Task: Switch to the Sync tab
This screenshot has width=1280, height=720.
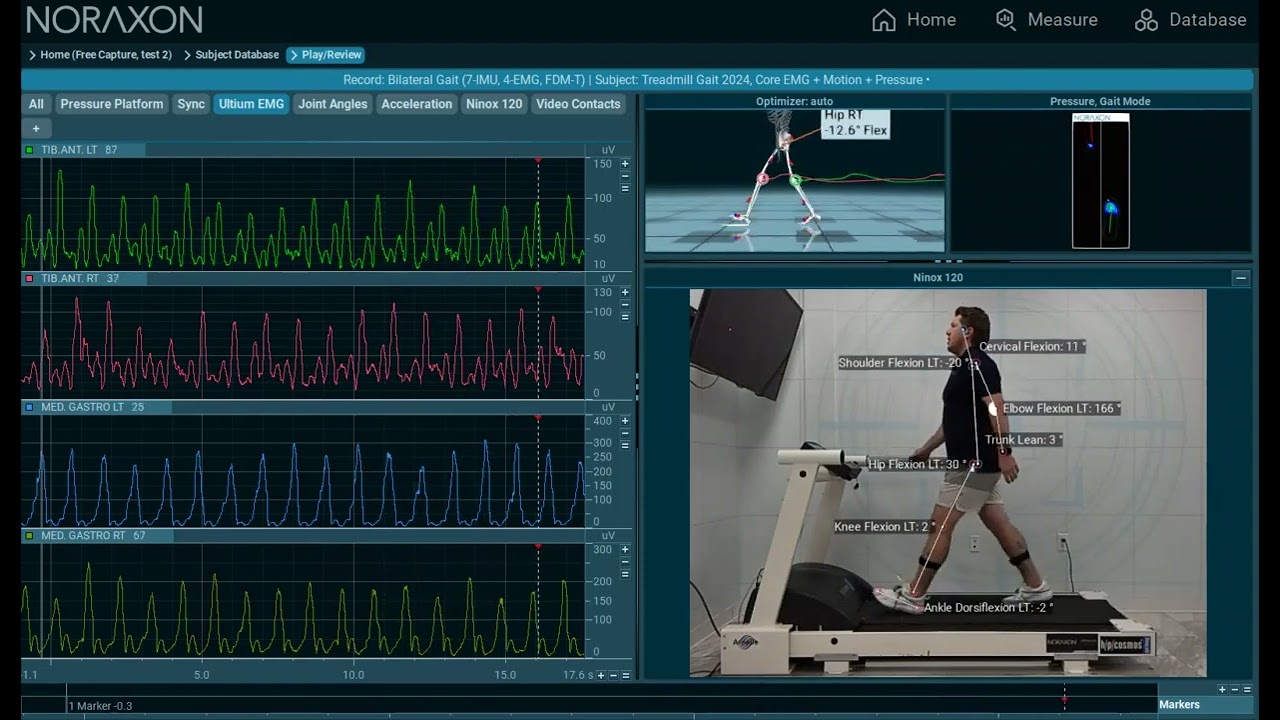Action: [191, 104]
